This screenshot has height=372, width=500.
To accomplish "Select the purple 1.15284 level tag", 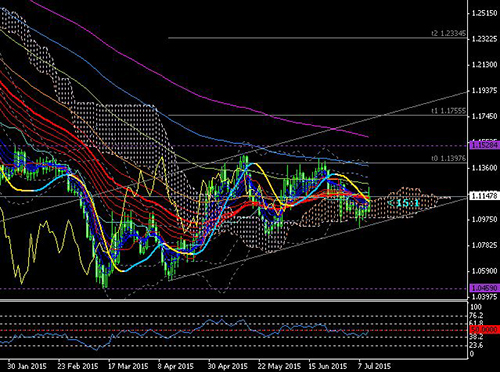I will [x=484, y=145].
